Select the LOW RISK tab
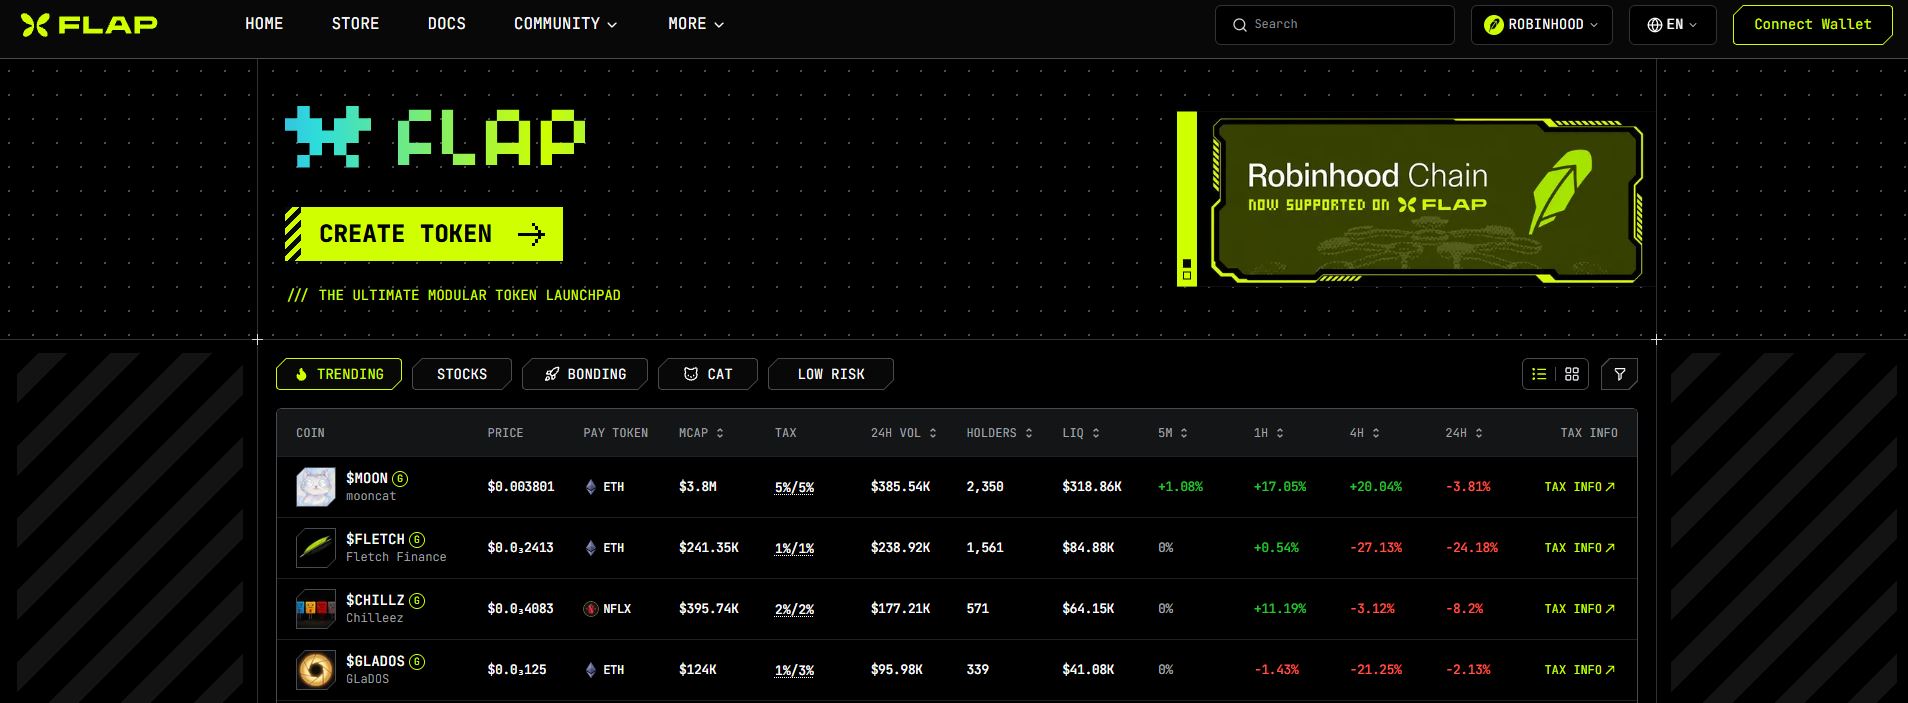The height and width of the screenshot is (703, 1908). pyautogui.click(x=831, y=374)
